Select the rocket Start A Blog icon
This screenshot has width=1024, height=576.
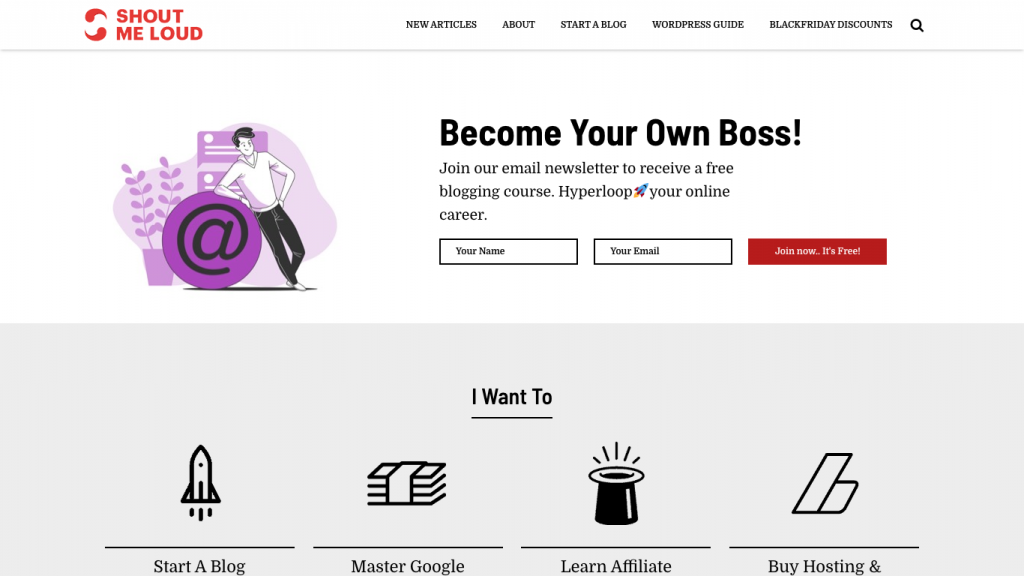[x=200, y=483]
